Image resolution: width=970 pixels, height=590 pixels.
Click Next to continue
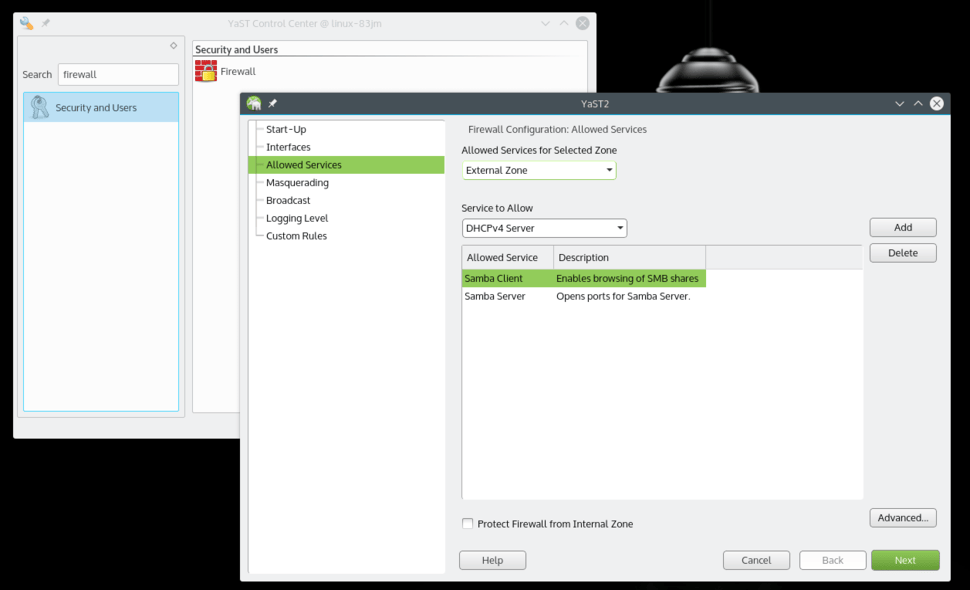[x=904, y=560]
